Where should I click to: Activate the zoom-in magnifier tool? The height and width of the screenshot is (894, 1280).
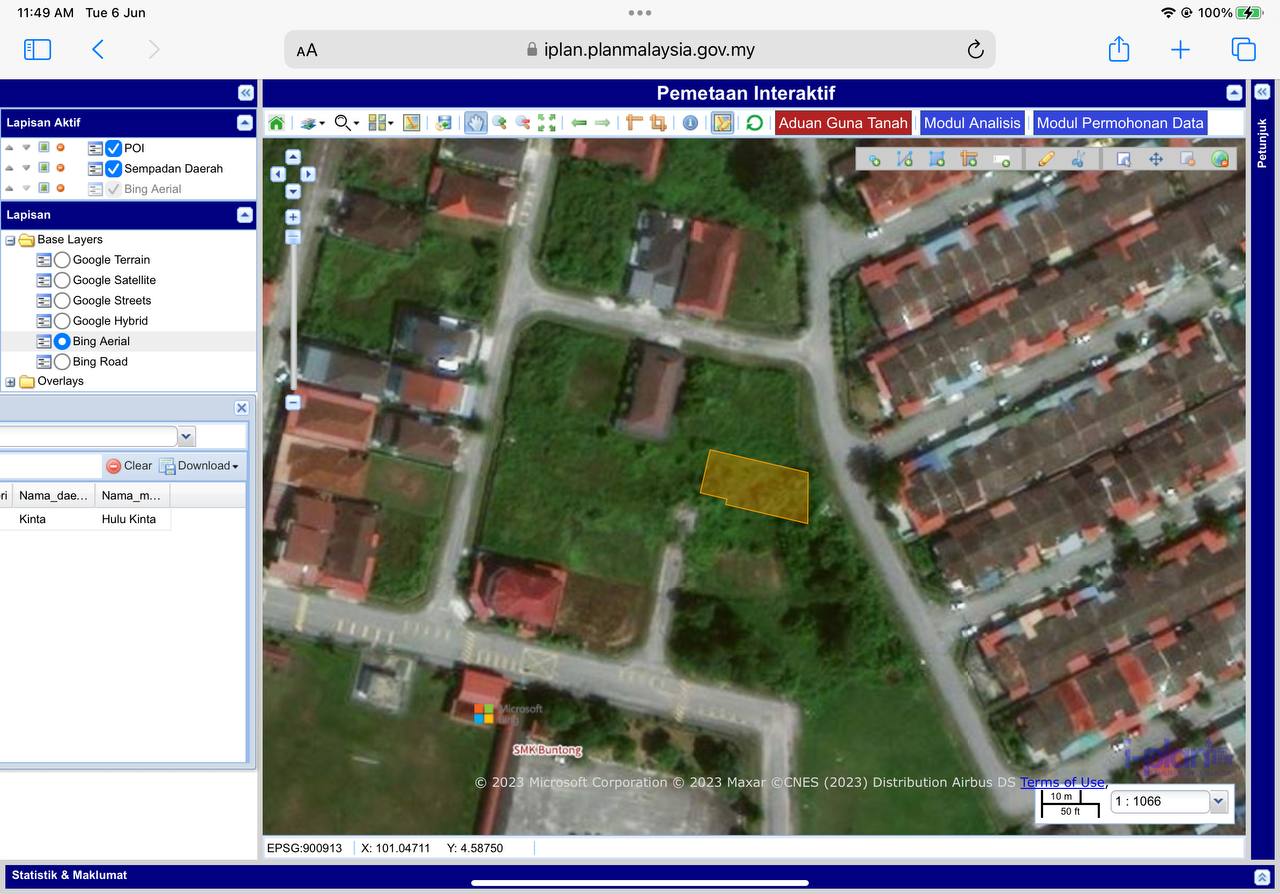[x=499, y=123]
